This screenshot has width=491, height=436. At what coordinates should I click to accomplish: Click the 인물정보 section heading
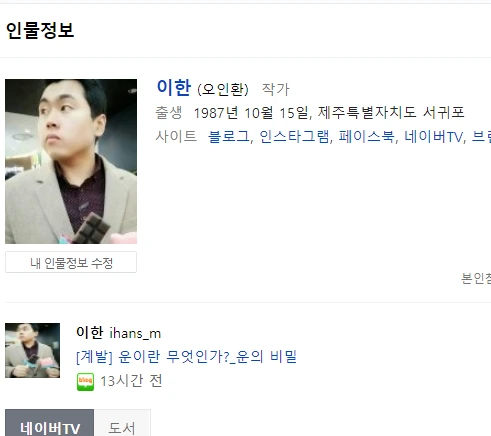click(40, 30)
